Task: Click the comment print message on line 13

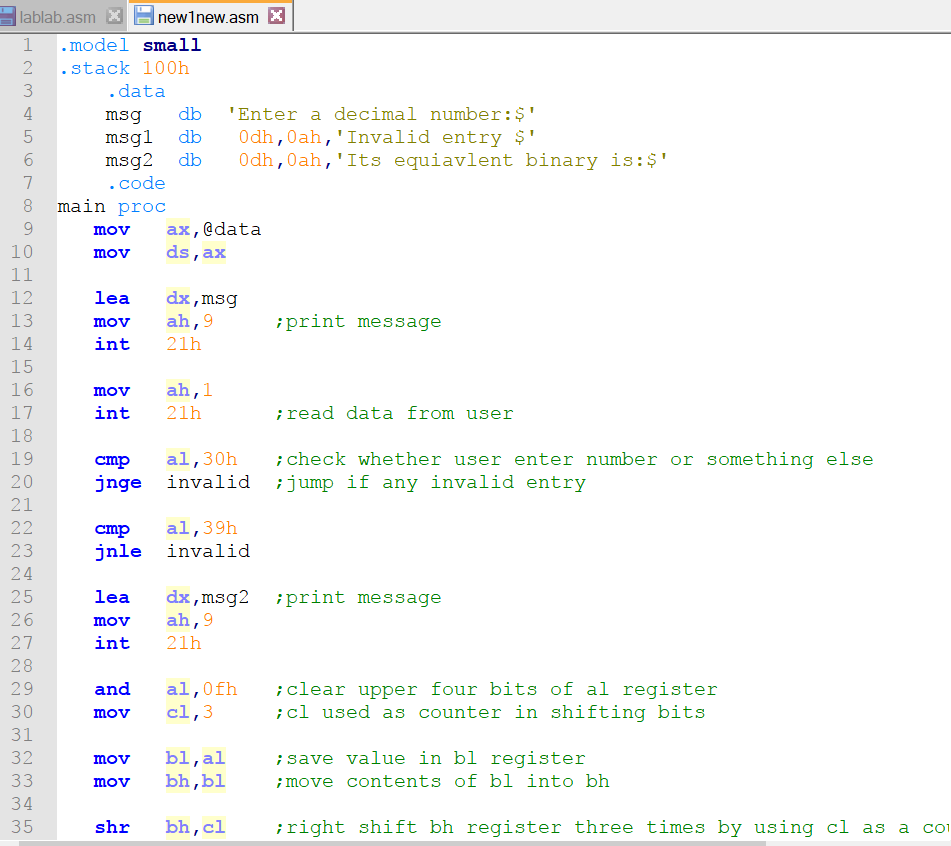Action: (x=356, y=321)
